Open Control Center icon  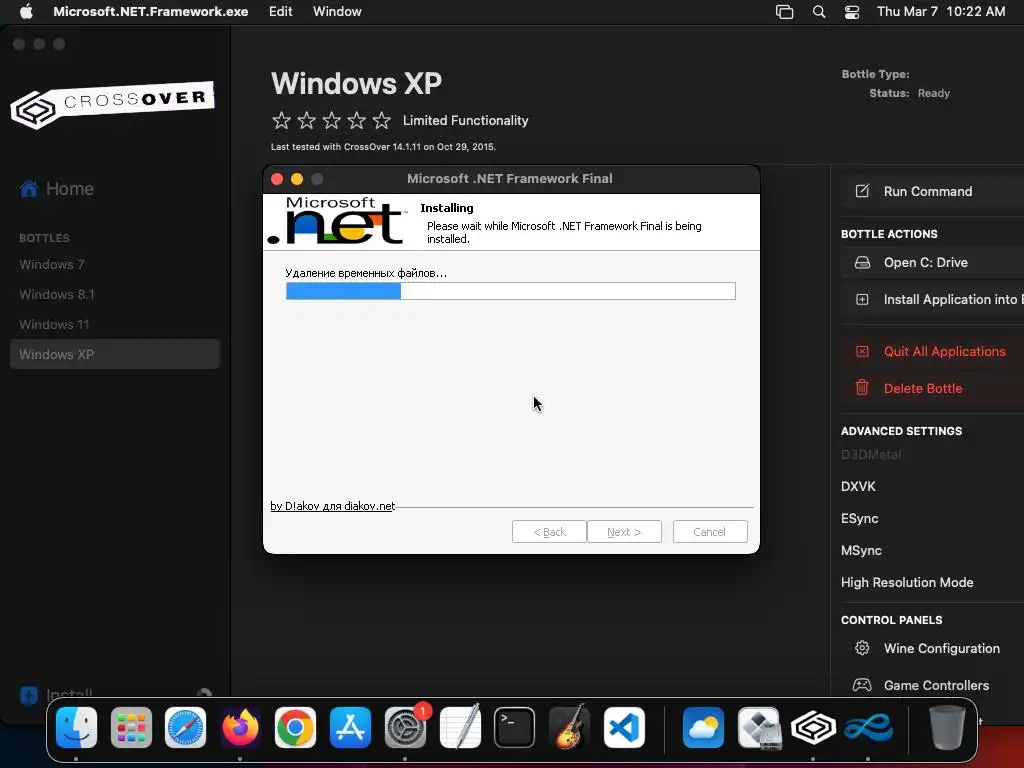pyautogui.click(x=852, y=12)
